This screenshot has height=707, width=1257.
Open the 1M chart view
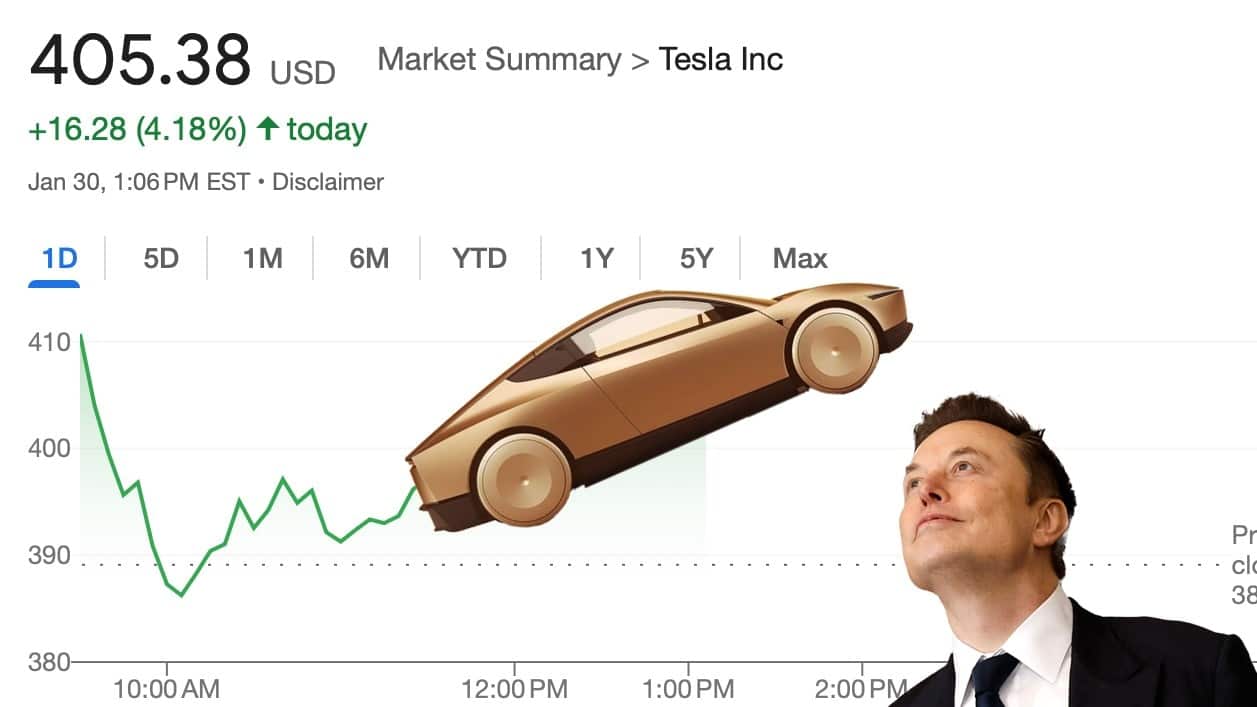[x=260, y=258]
